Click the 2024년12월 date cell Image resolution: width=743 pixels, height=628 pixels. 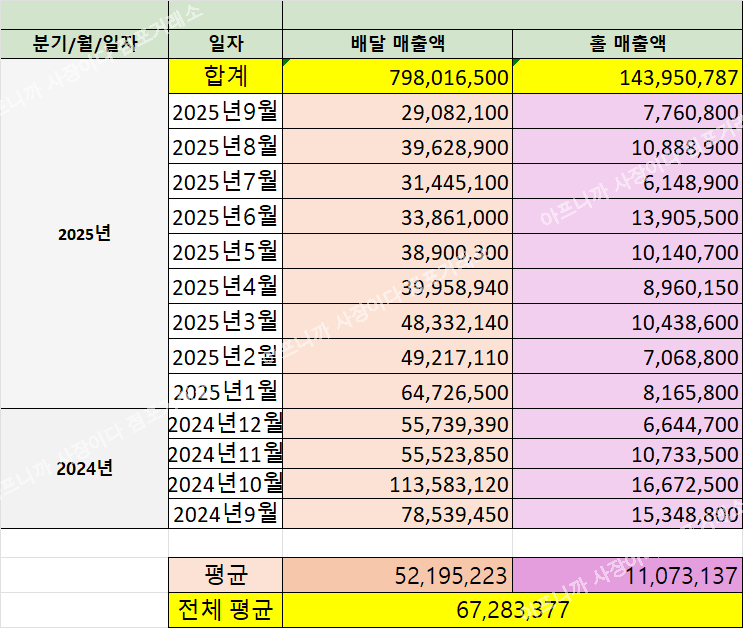[x=226, y=423]
